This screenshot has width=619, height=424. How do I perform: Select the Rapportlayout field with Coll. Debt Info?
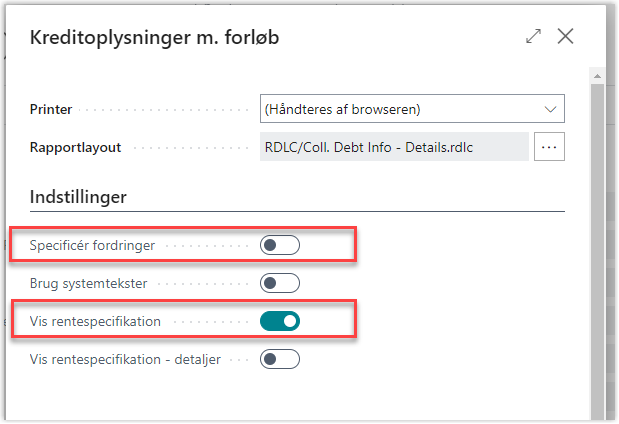[394, 147]
